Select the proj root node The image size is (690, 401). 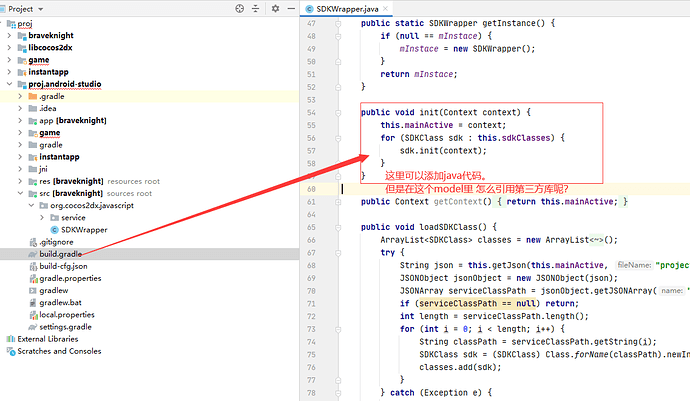[25, 23]
